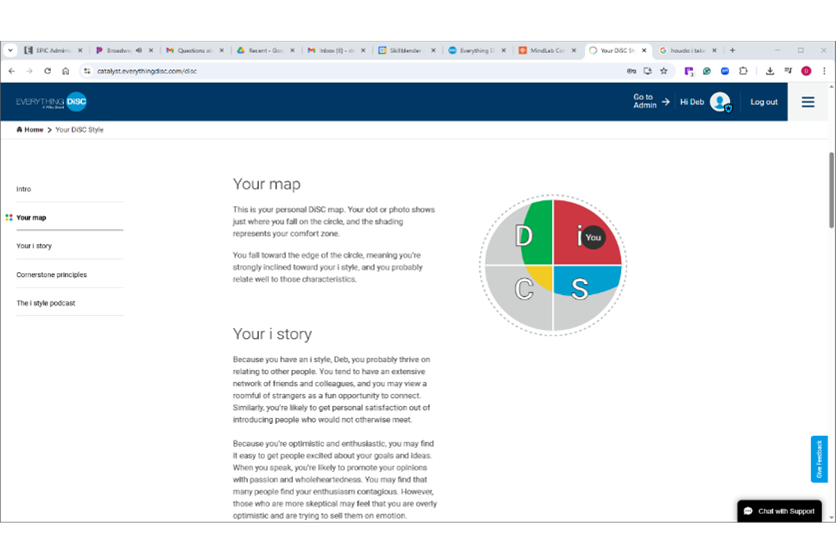
Task: Switch to the Everything DiSC tab
Action: (x=476, y=50)
